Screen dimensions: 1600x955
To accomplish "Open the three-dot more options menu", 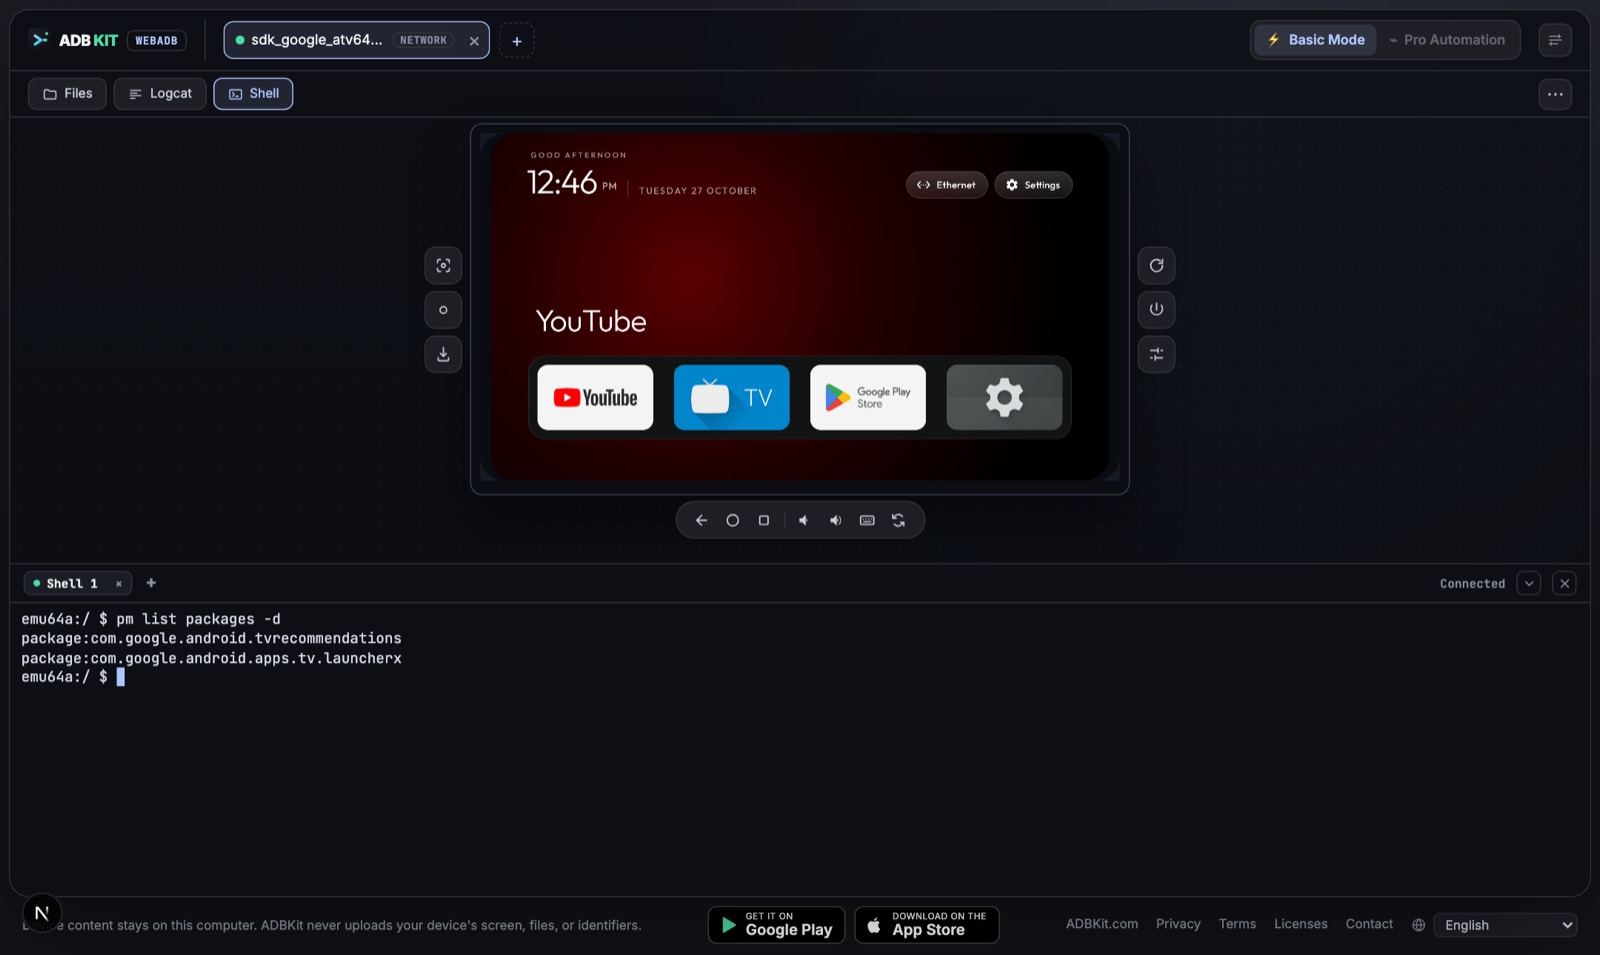I will 1555,94.
